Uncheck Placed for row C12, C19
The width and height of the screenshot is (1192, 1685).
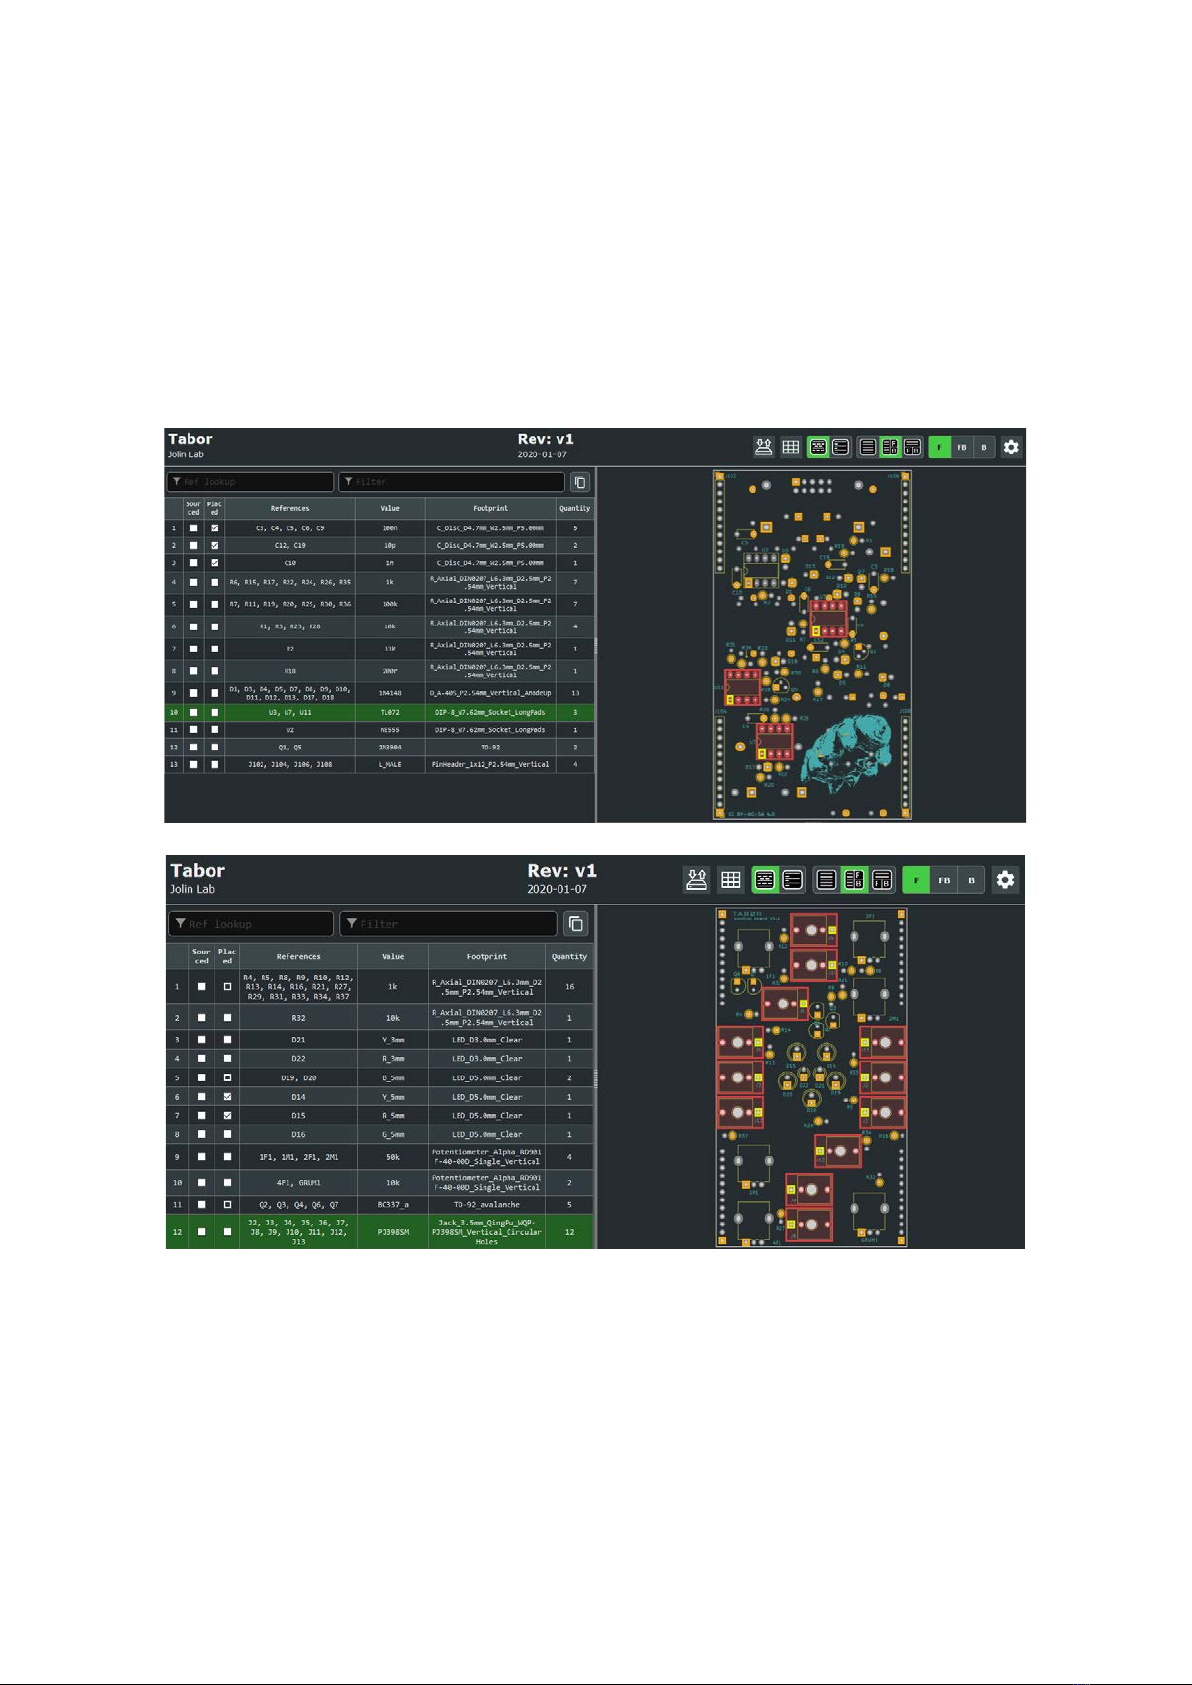coord(214,545)
